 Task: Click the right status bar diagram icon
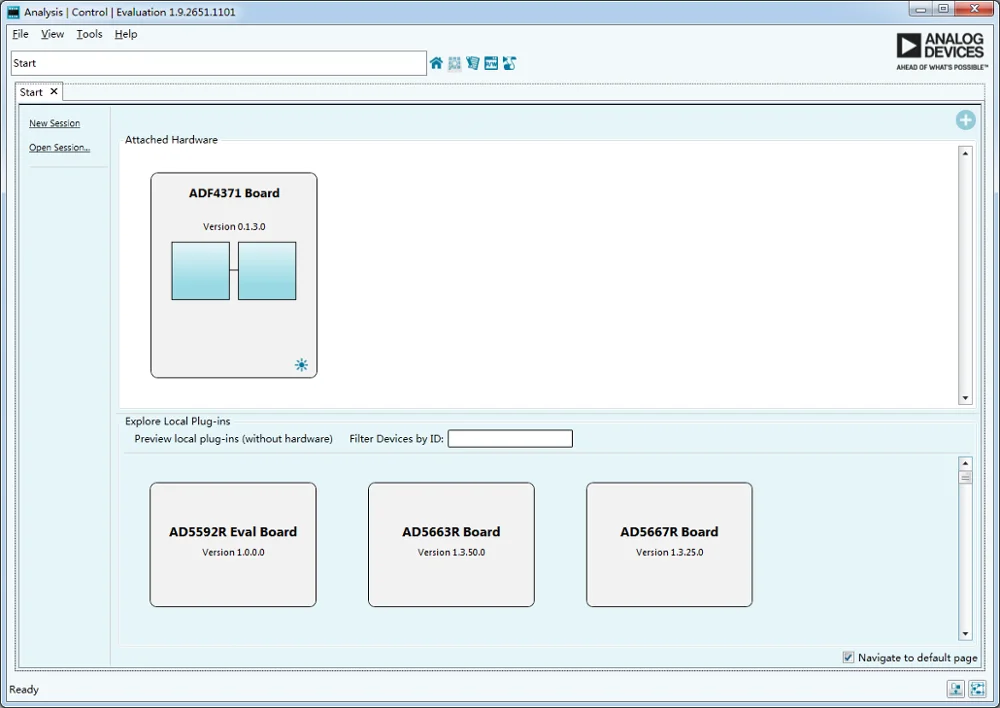[x=977, y=689]
